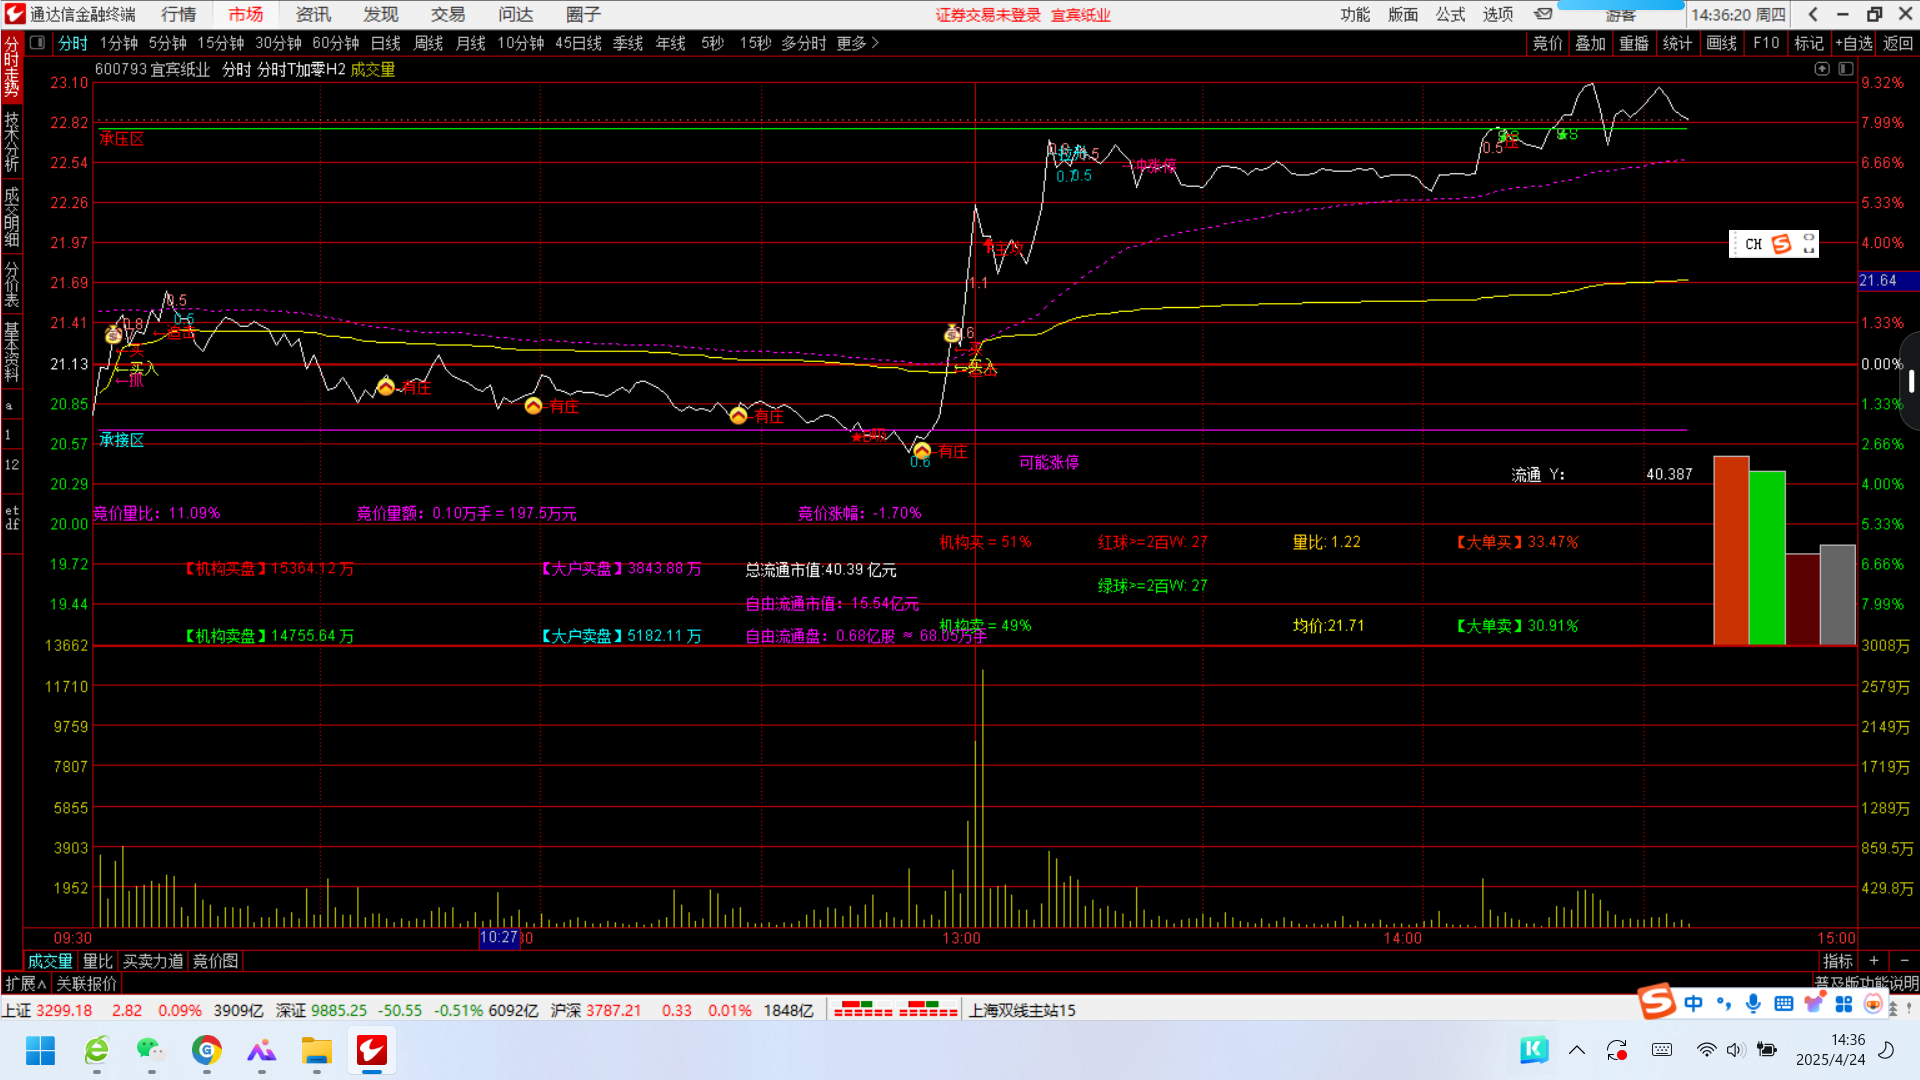Show hidden system tray icons chevron
The image size is (1920, 1080).
pyautogui.click(x=1577, y=1050)
